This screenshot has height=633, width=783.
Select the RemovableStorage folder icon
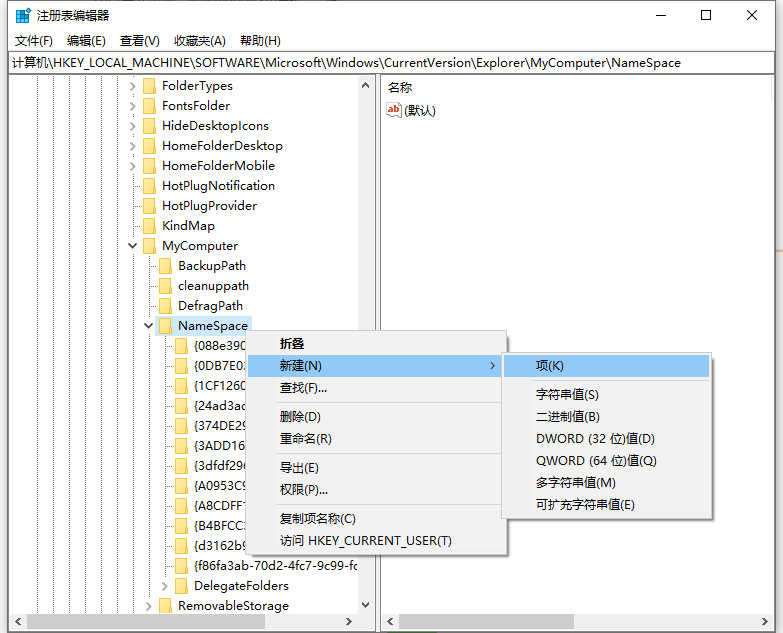(165, 606)
